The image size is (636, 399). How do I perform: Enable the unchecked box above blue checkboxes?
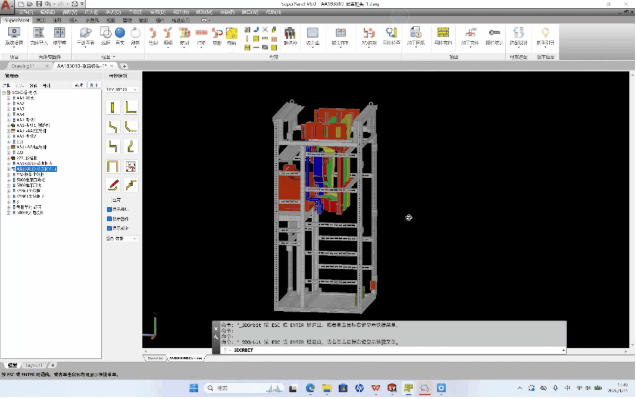click(109, 200)
